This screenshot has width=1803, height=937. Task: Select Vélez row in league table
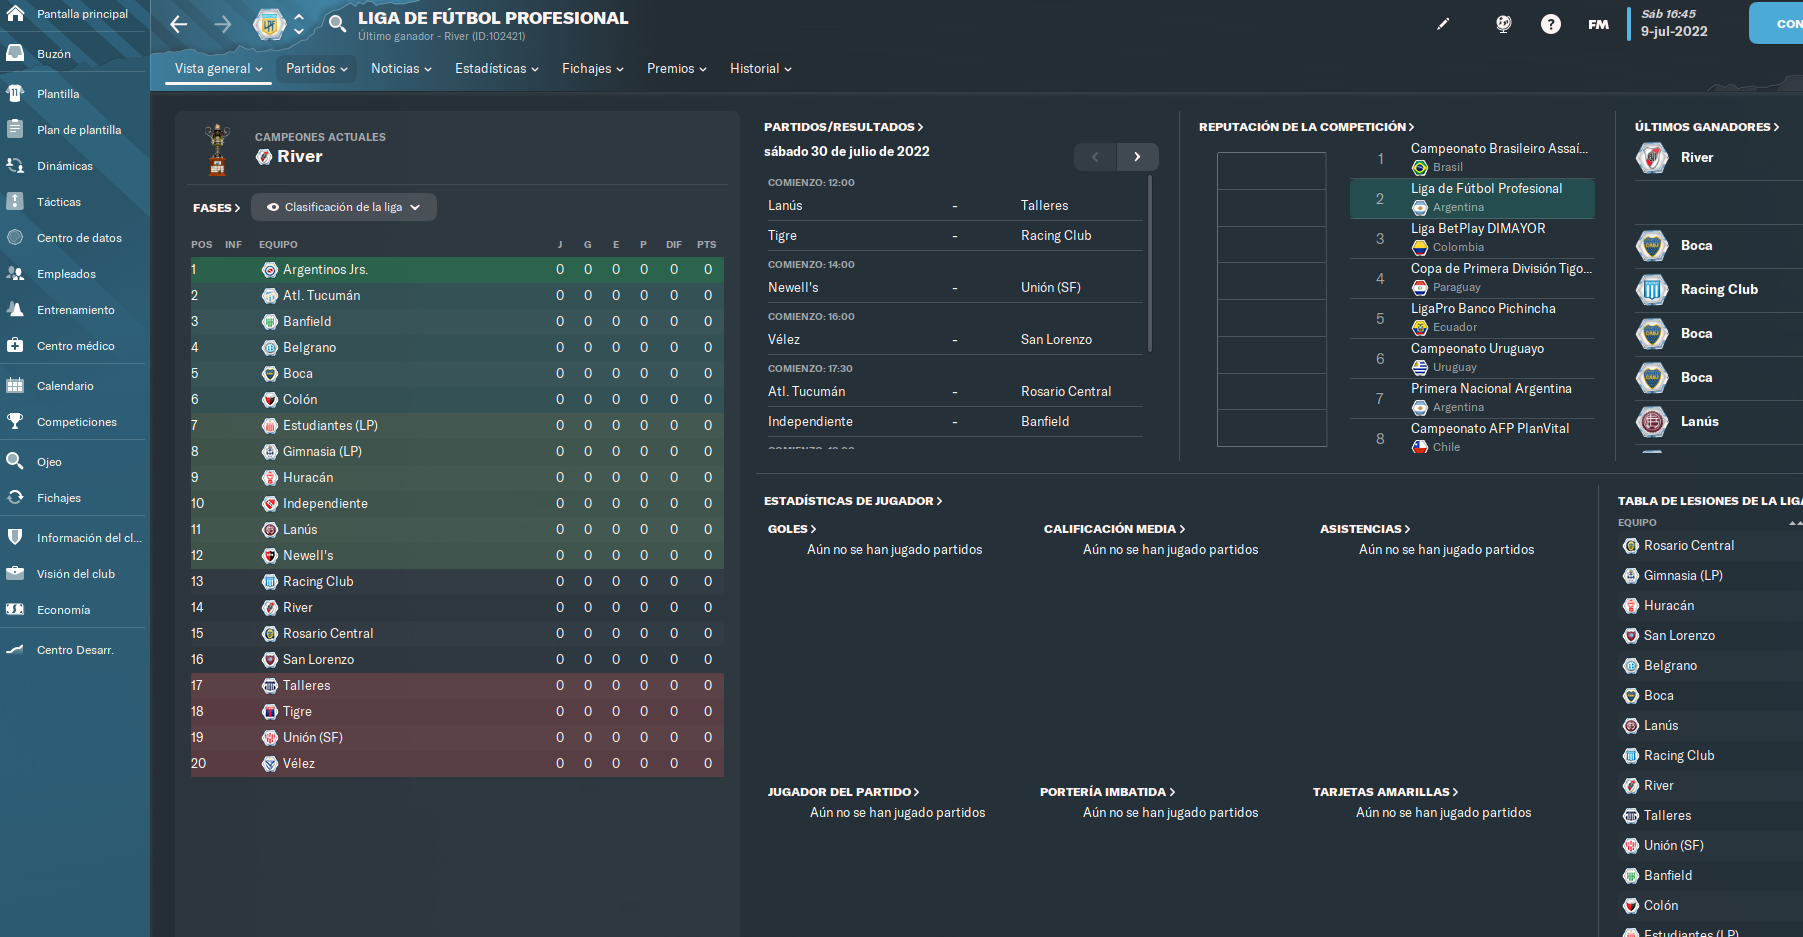[x=457, y=764]
